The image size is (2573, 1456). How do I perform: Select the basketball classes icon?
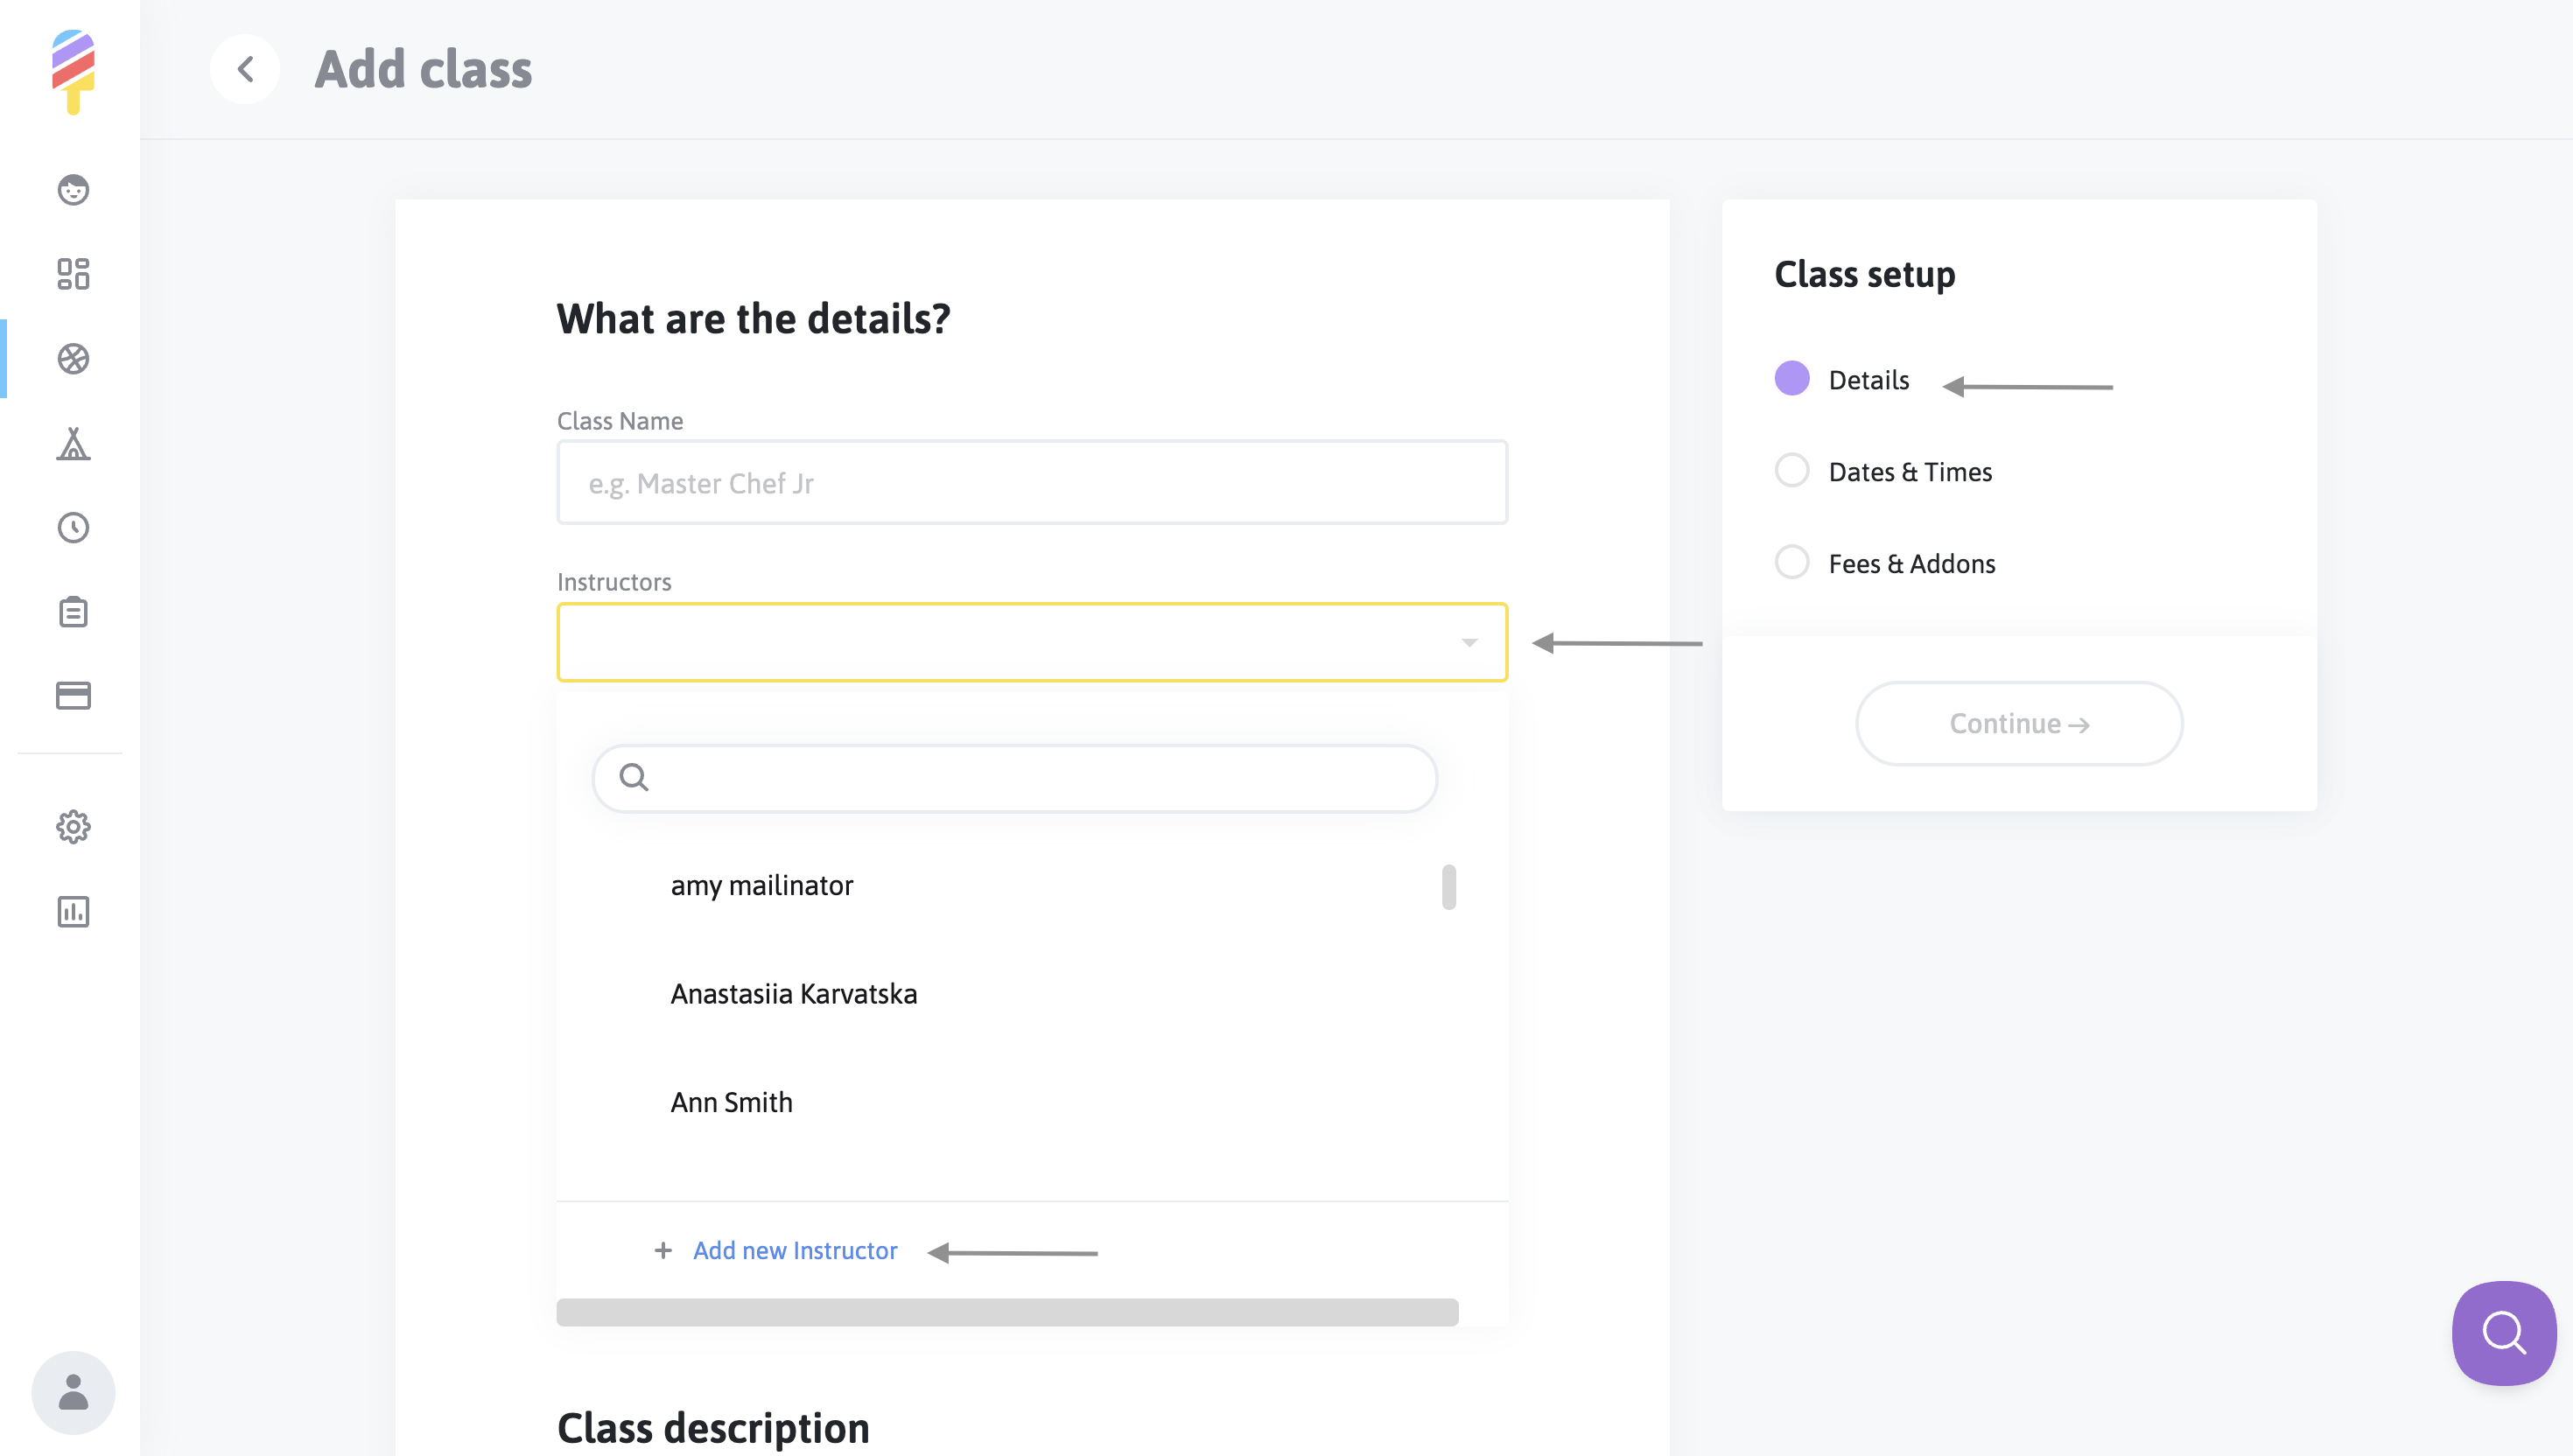(x=73, y=359)
